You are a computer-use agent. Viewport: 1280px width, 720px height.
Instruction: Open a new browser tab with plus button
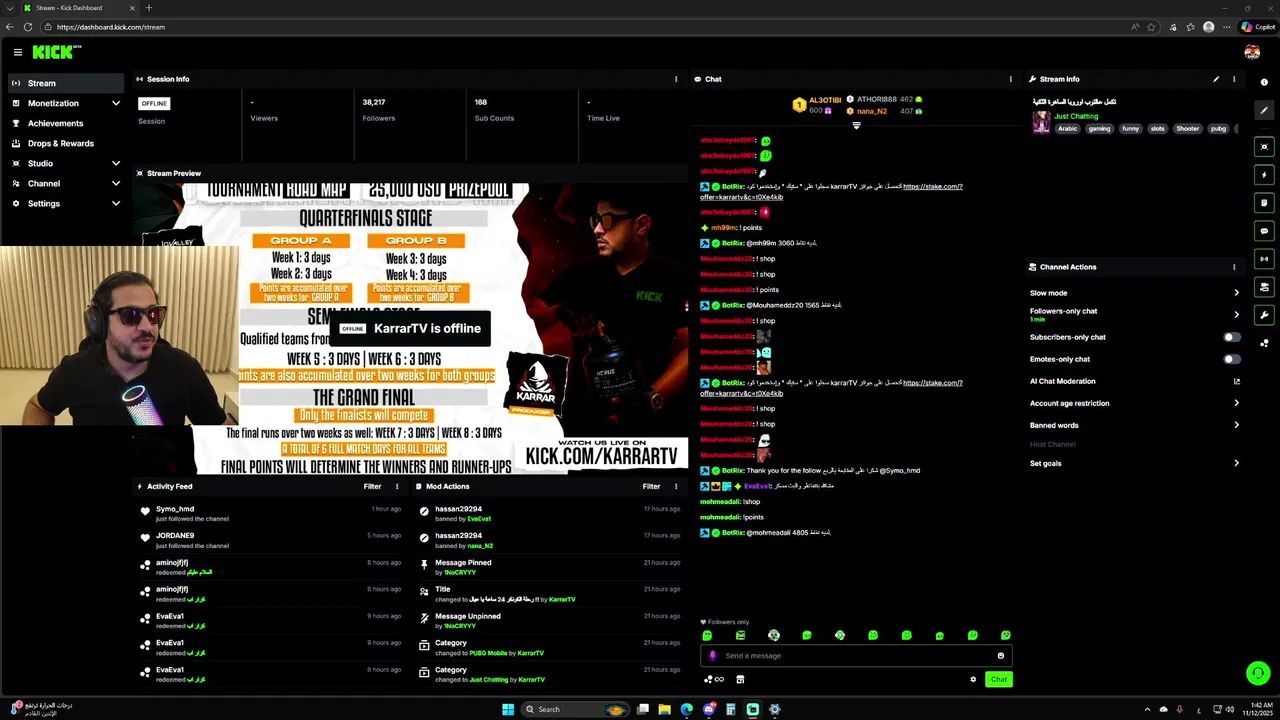click(x=149, y=8)
